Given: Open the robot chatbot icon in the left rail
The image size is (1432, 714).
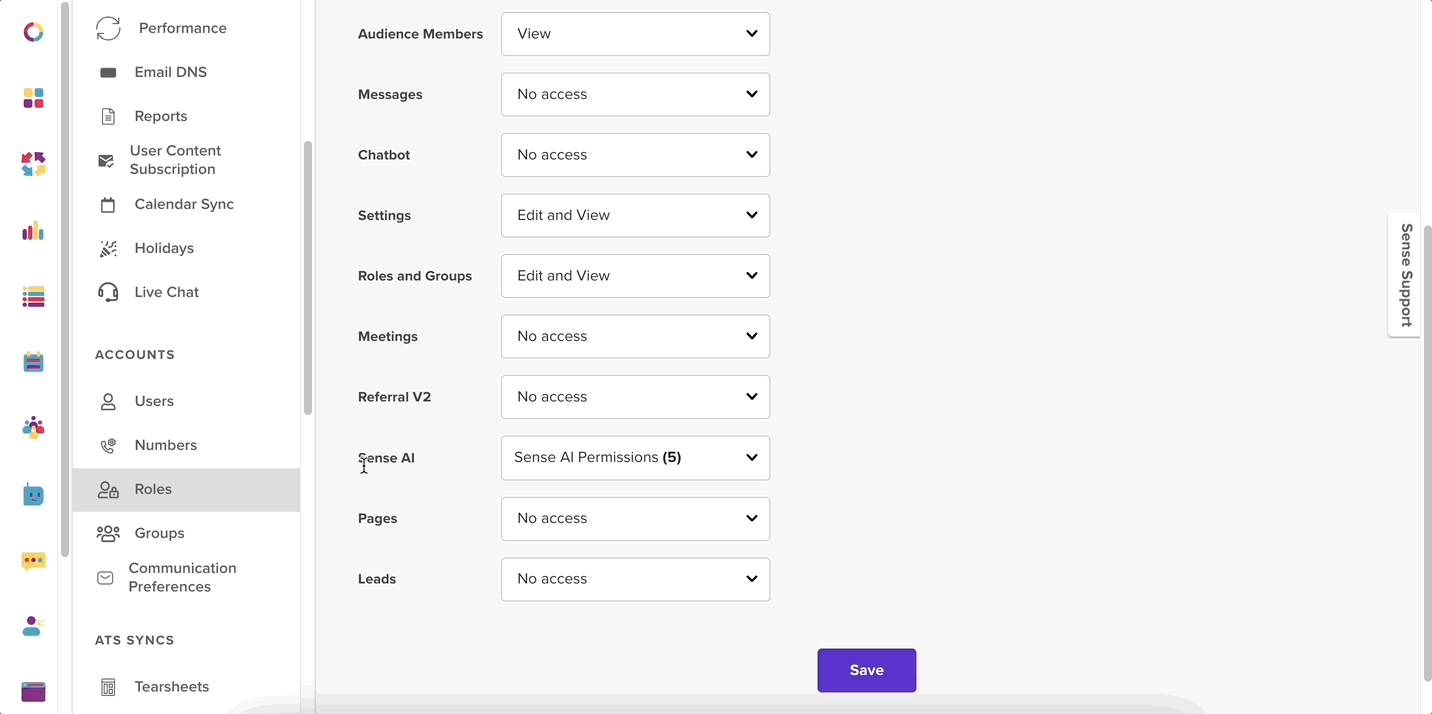Looking at the screenshot, I should (33, 494).
